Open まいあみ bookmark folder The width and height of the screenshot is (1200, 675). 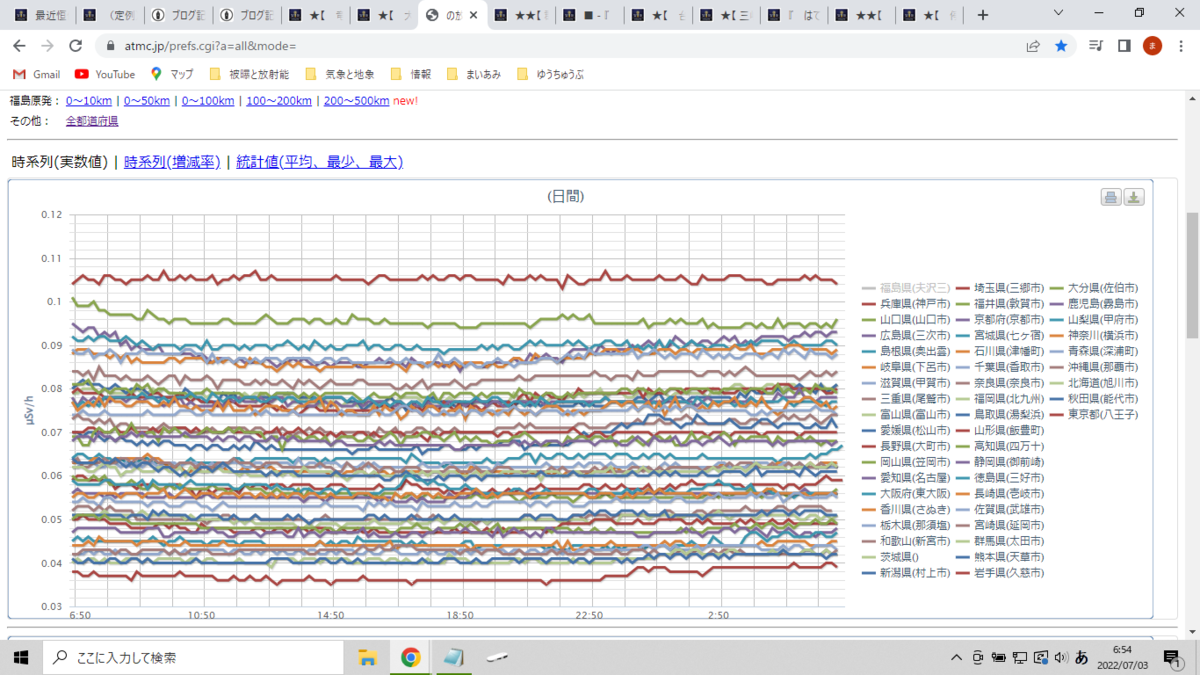pos(473,74)
